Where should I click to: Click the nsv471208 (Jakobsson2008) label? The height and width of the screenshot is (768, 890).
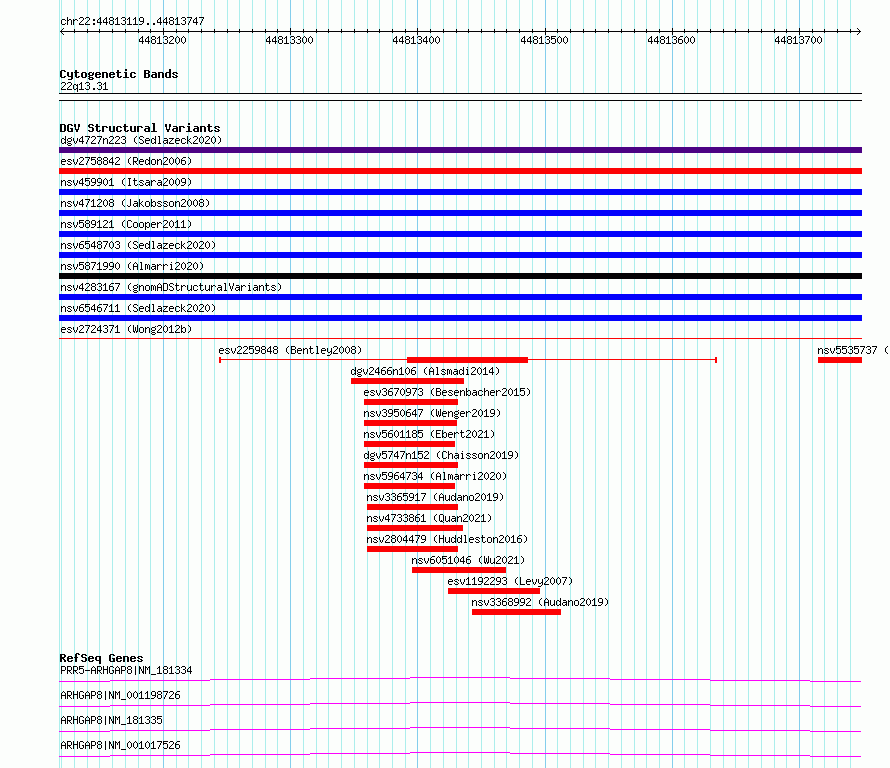pyautogui.click(x=135, y=203)
